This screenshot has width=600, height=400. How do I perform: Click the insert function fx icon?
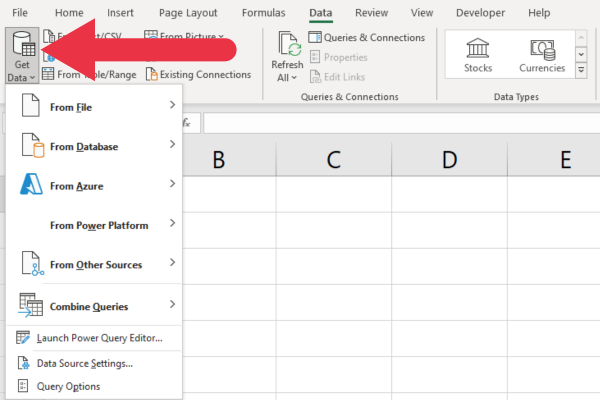coord(186,123)
